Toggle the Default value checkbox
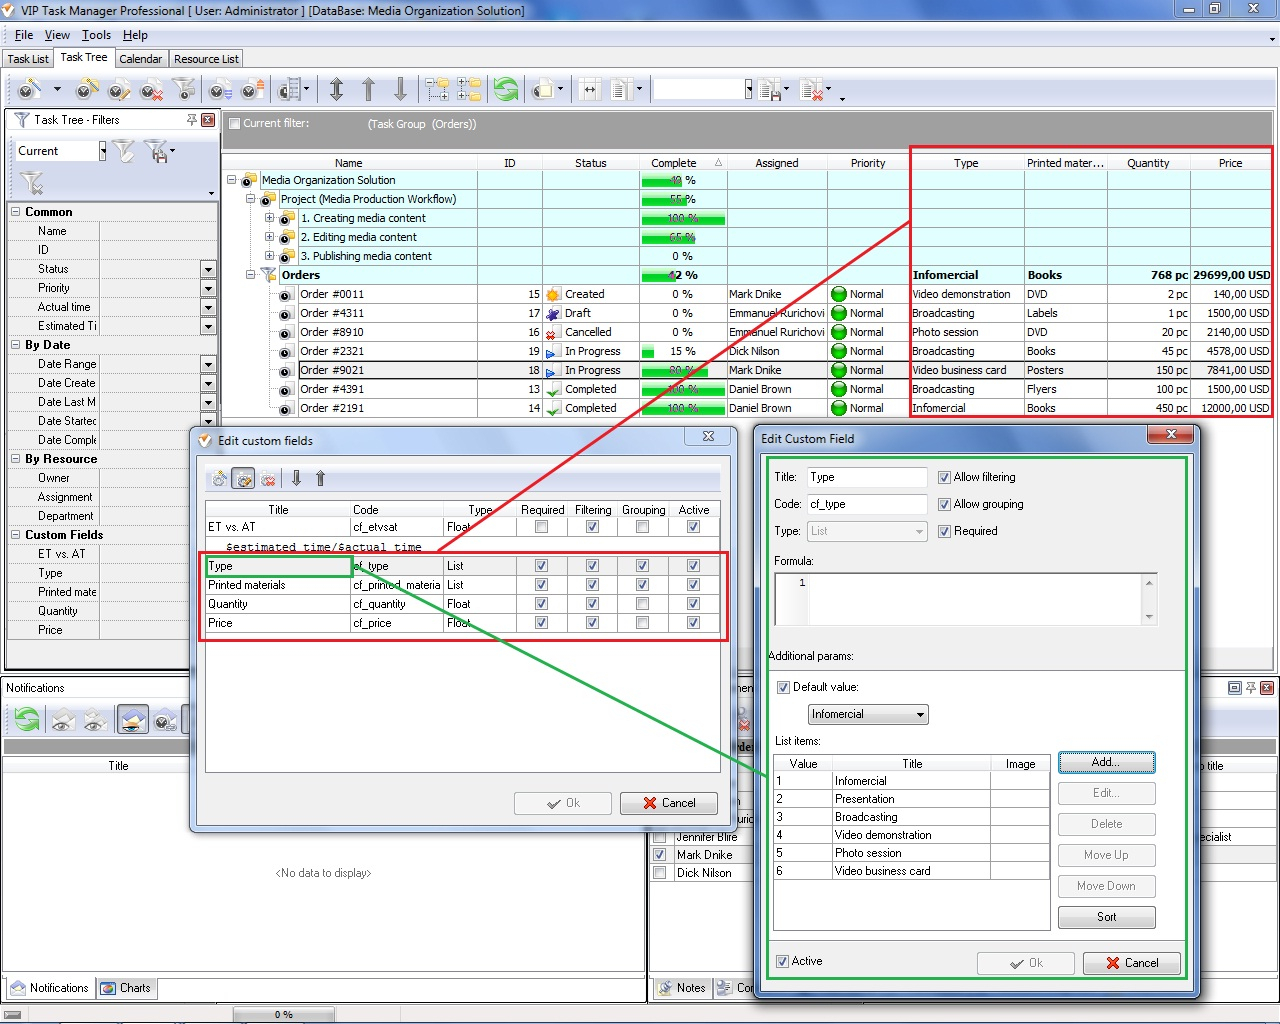The image size is (1280, 1024). click(783, 688)
